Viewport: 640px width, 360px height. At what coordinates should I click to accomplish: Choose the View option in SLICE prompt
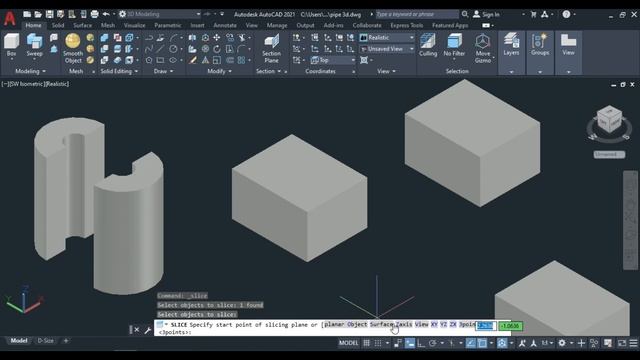[x=422, y=324]
